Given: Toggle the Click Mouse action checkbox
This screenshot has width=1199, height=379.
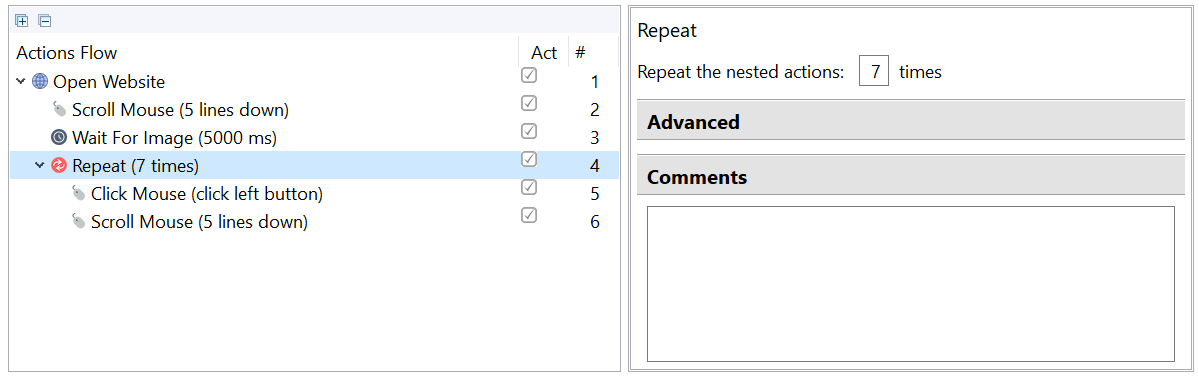Looking at the screenshot, I should pyautogui.click(x=528, y=187).
